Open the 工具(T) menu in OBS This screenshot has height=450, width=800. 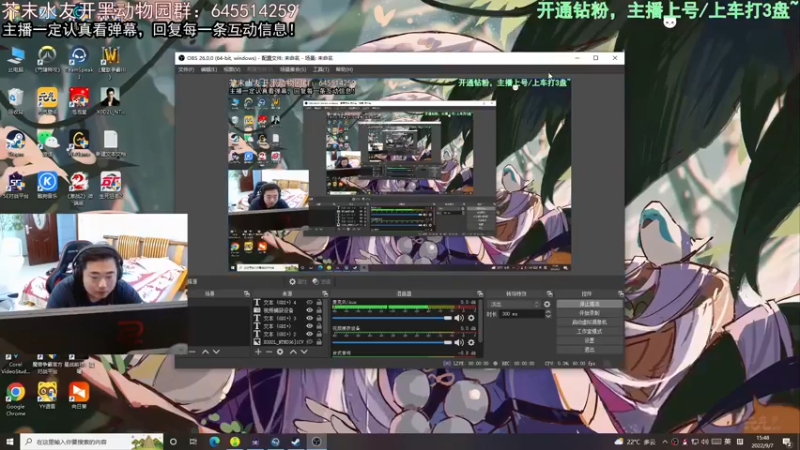[x=321, y=69]
